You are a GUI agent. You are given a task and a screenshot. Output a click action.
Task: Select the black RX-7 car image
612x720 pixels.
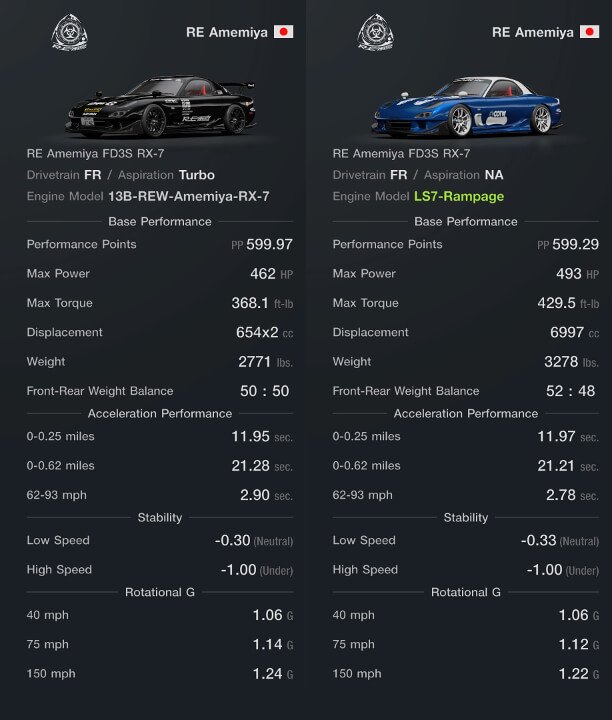pyautogui.click(x=161, y=107)
